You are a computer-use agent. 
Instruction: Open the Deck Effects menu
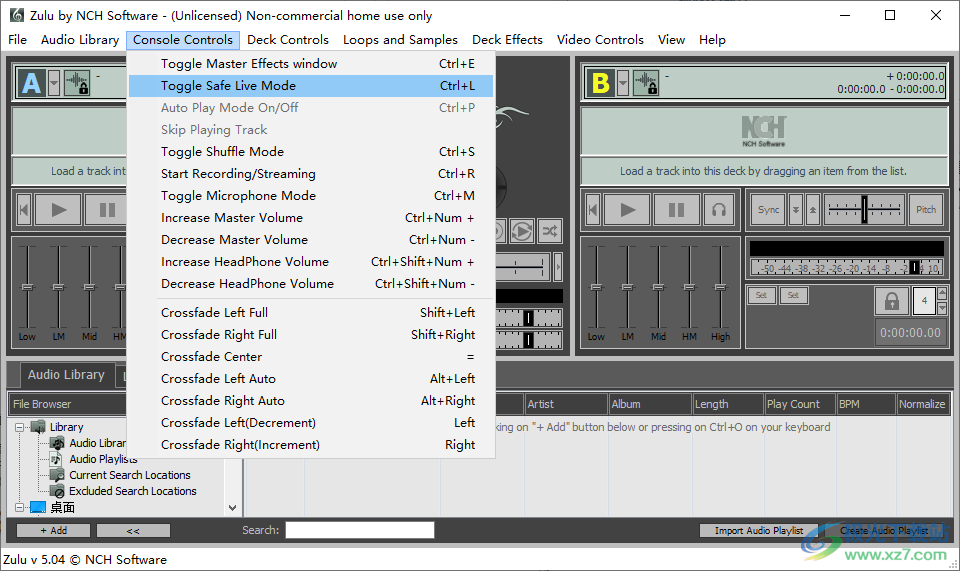[507, 40]
